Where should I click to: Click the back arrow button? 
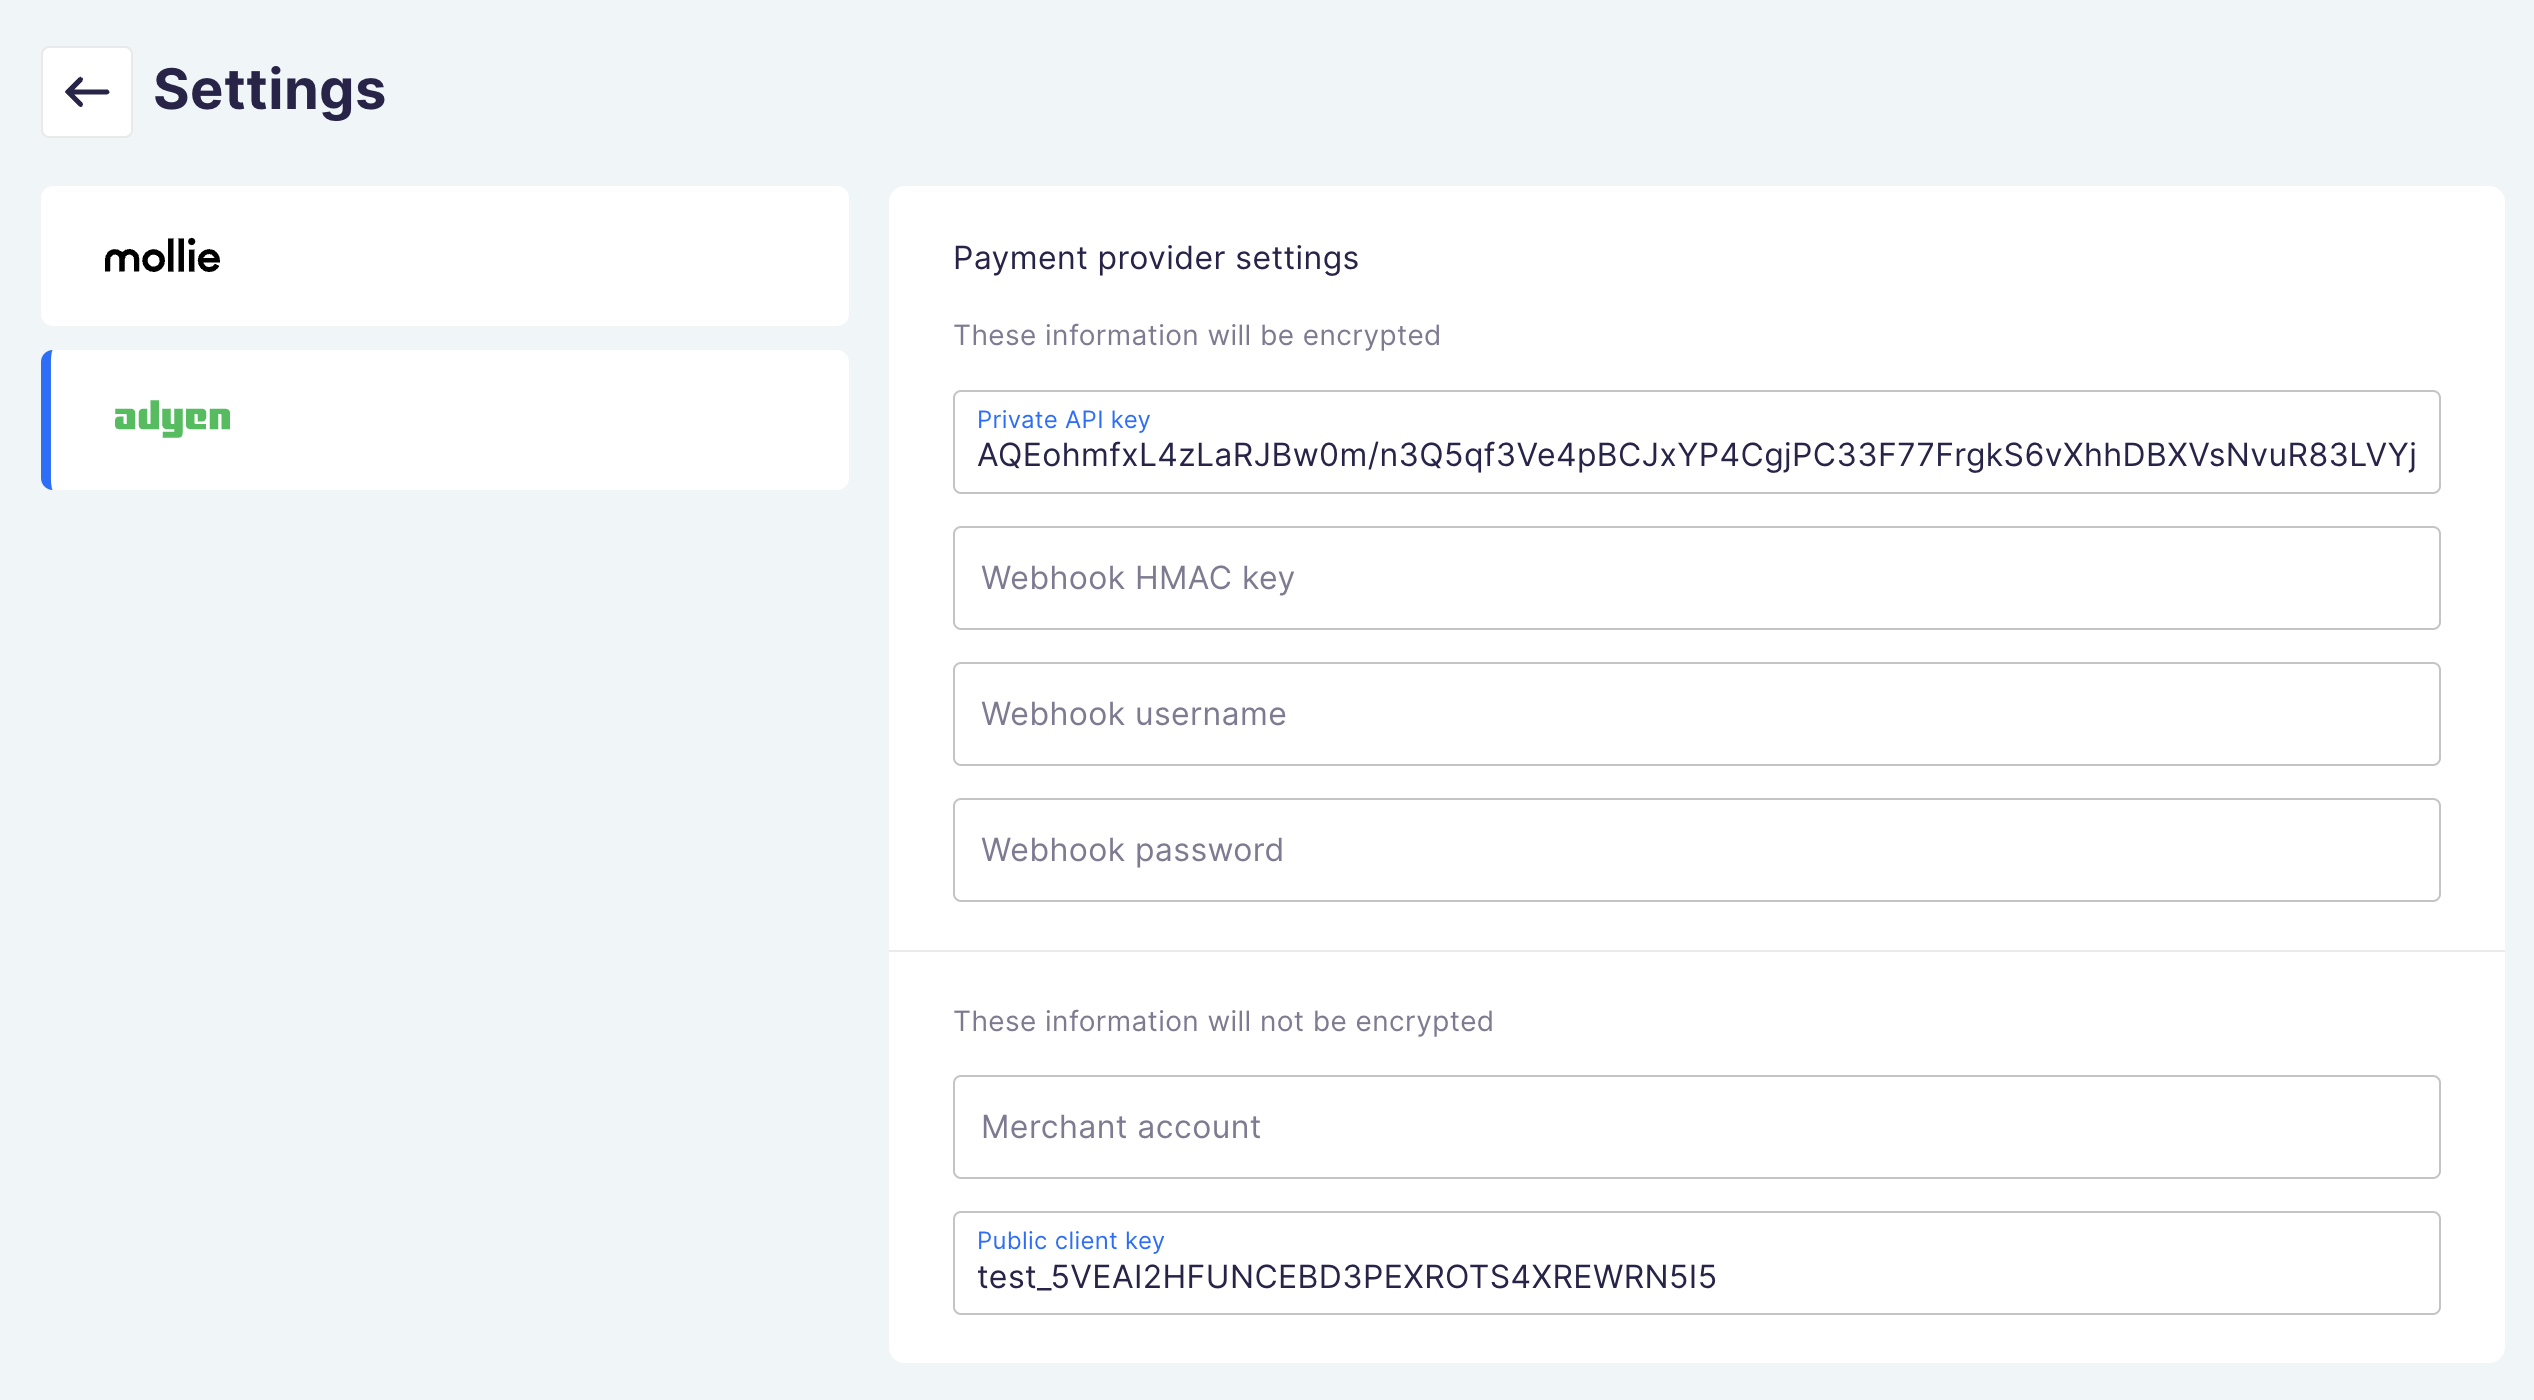click(x=87, y=92)
